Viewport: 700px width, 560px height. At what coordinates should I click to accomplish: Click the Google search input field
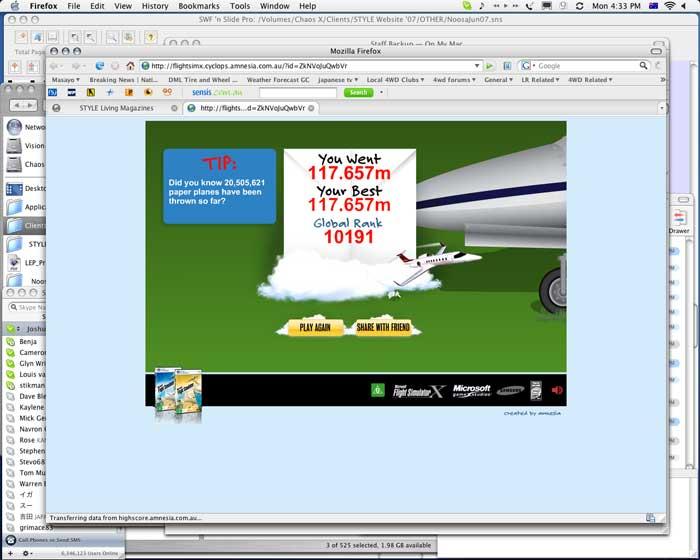[586, 66]
